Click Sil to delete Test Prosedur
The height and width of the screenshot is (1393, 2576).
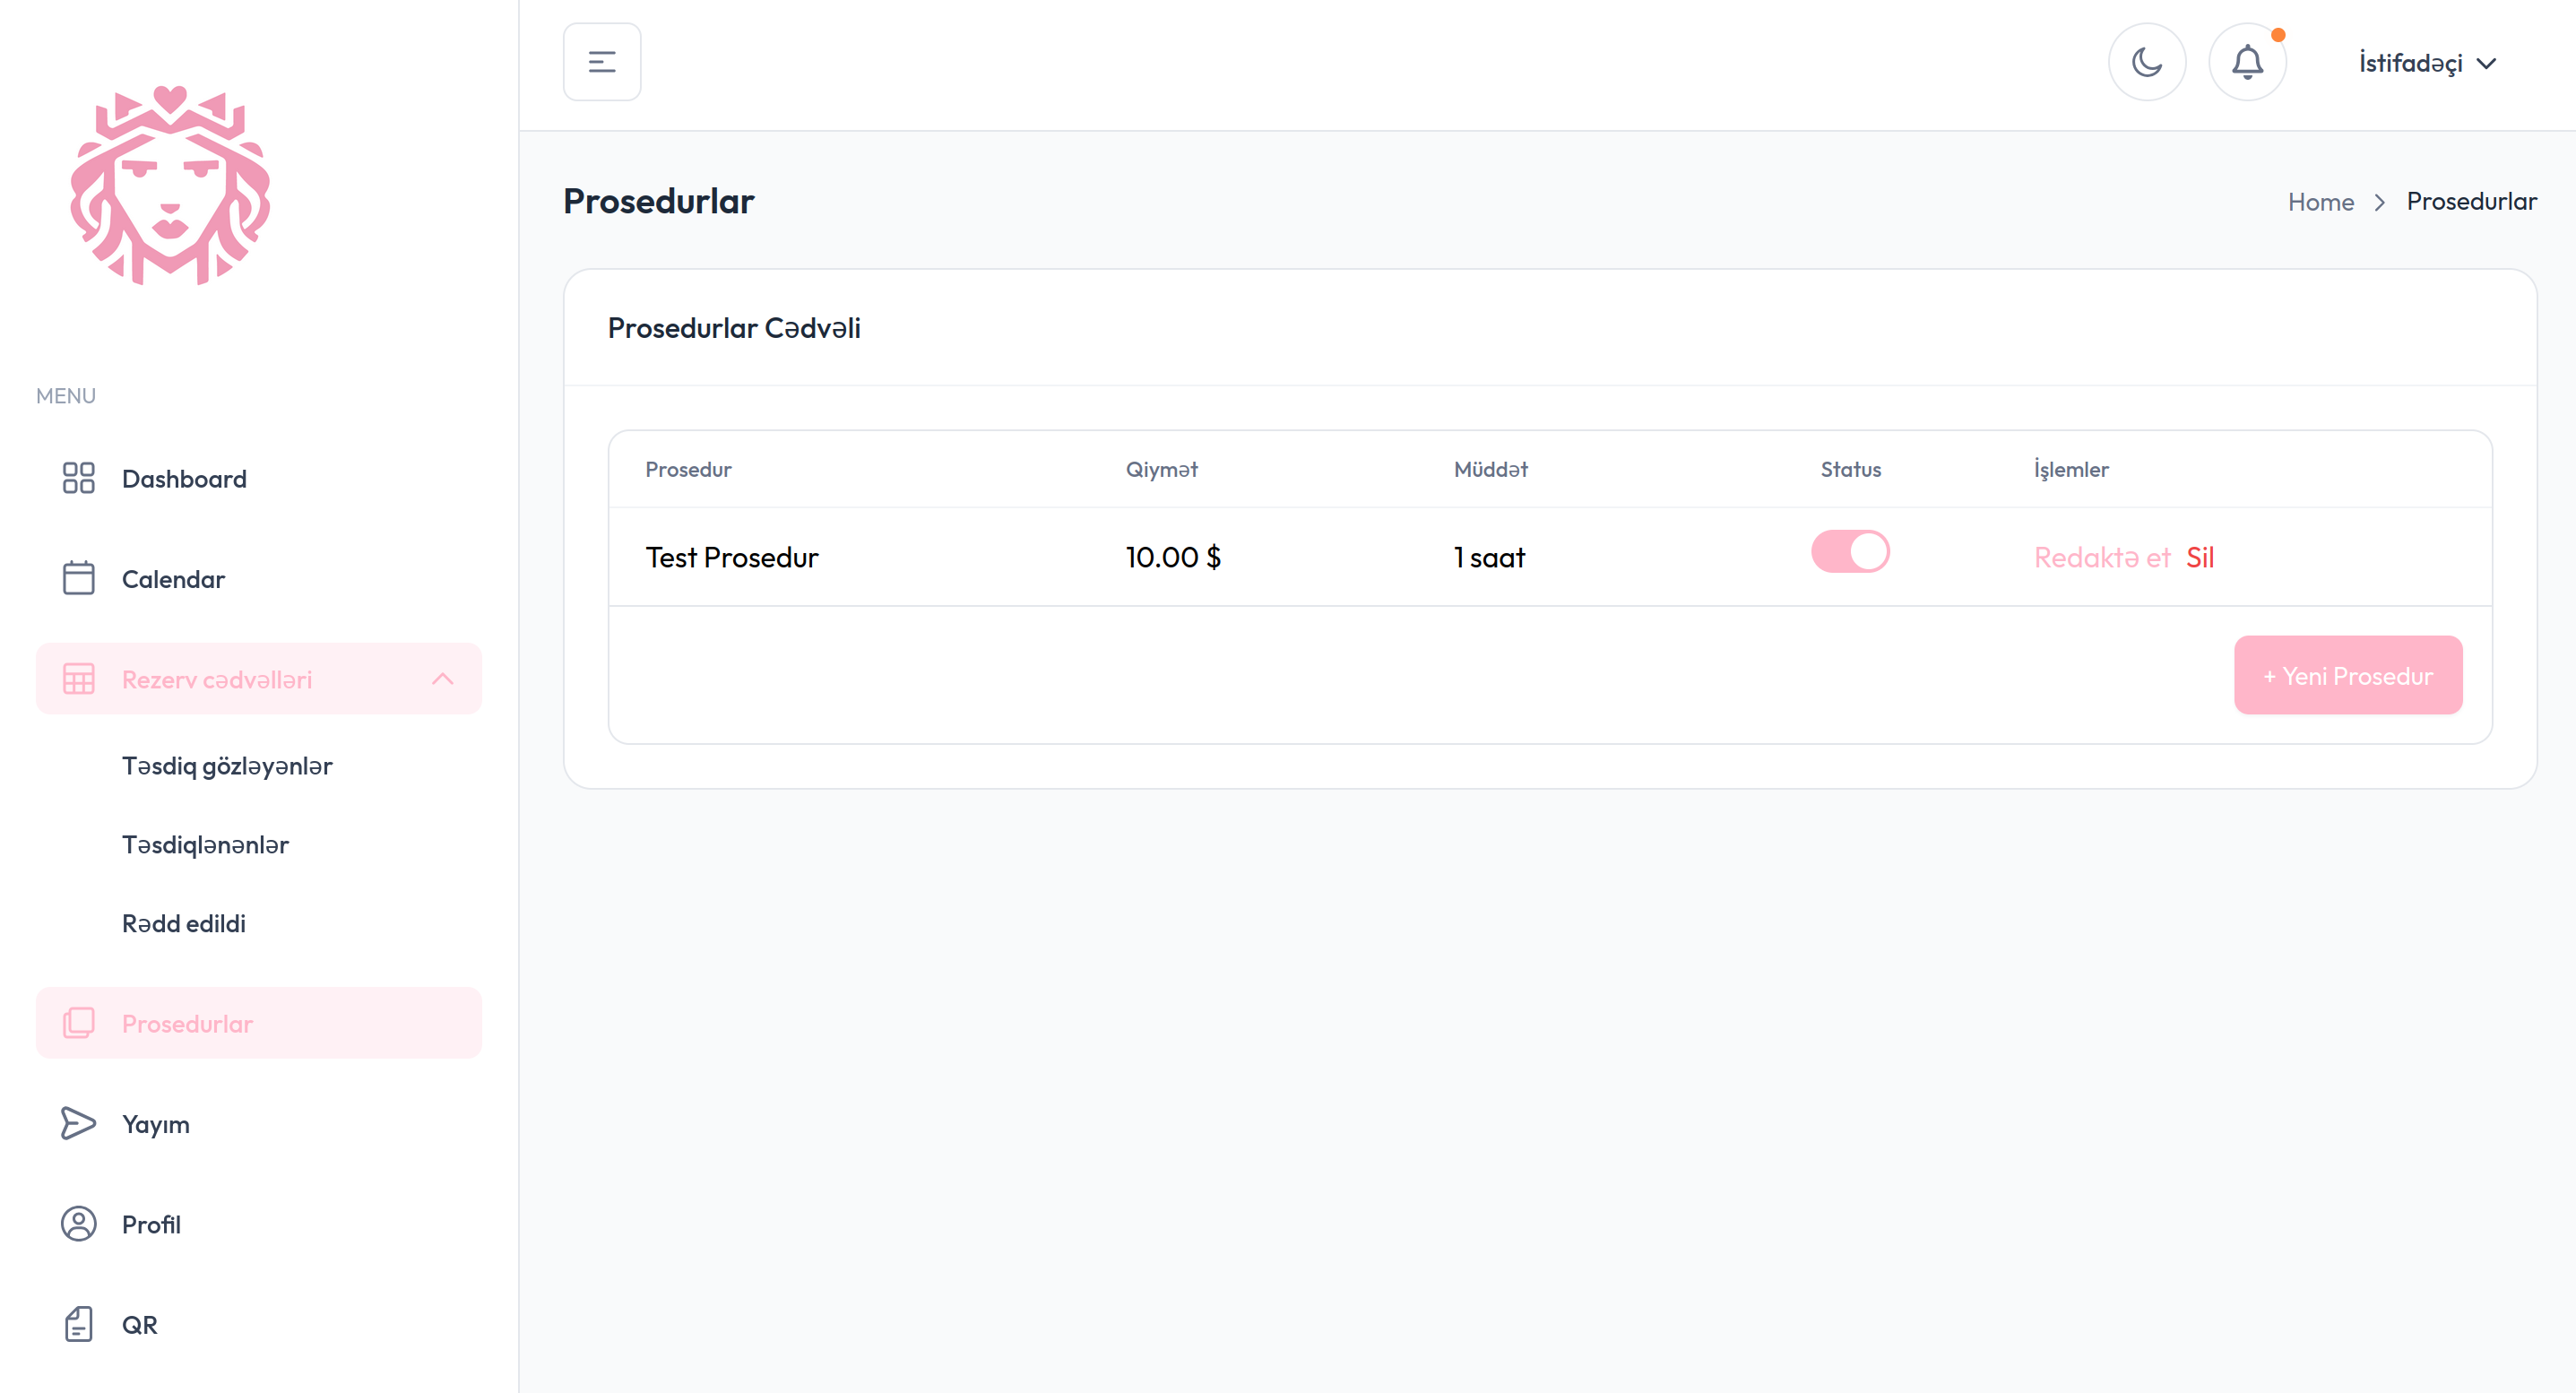pyautogui.click(x=2199, y=557)
